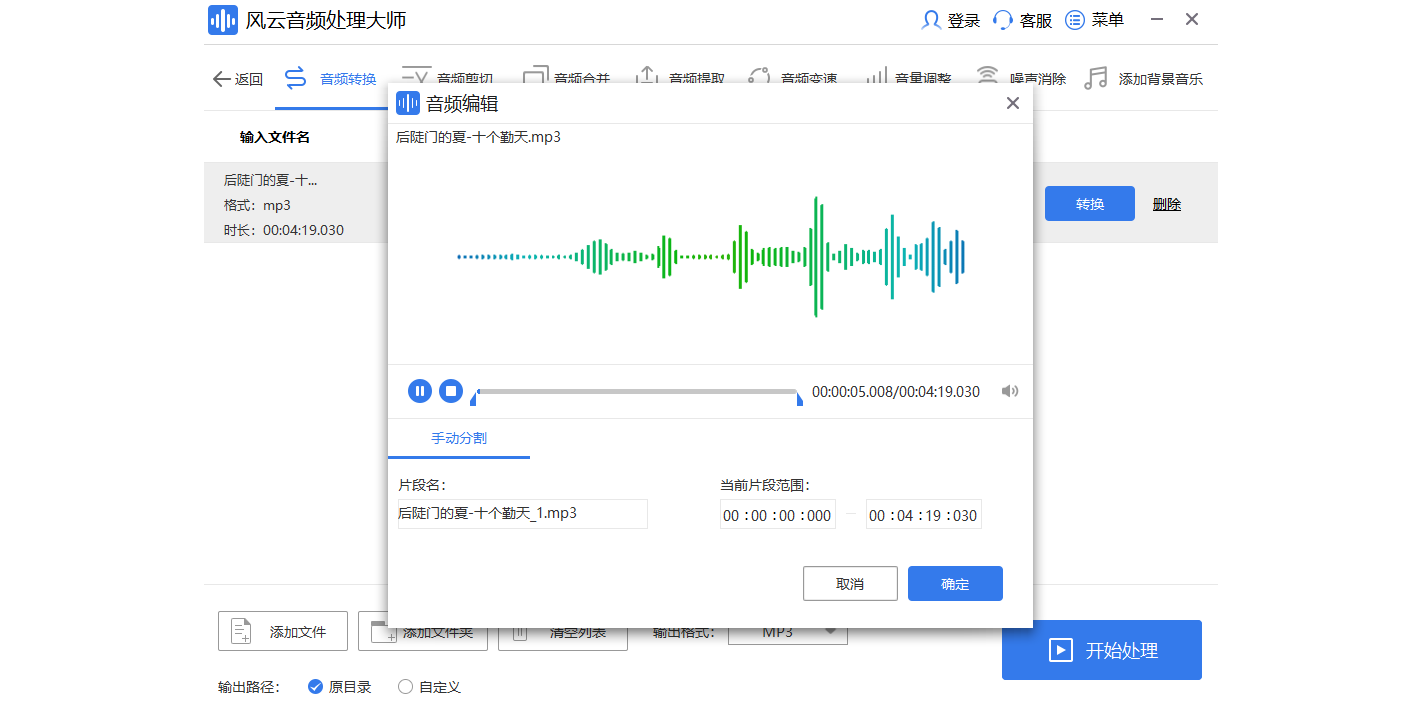Click the right trim handle marker
This screenshot has width=1422, height=711.
coord(800,399)
